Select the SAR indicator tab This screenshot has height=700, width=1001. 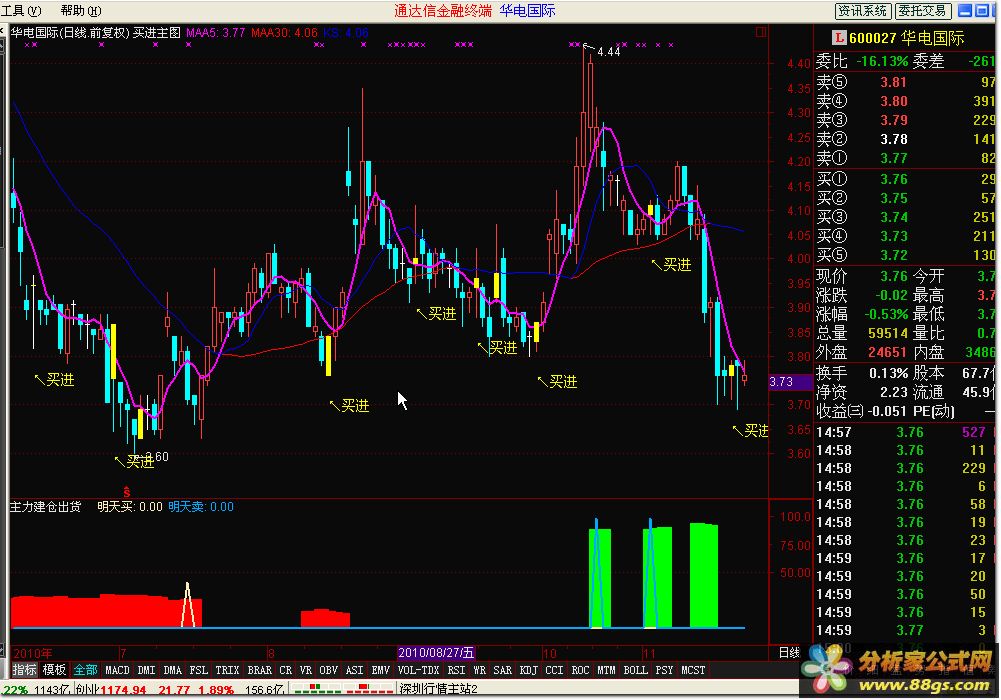click(x=502, y=670)
